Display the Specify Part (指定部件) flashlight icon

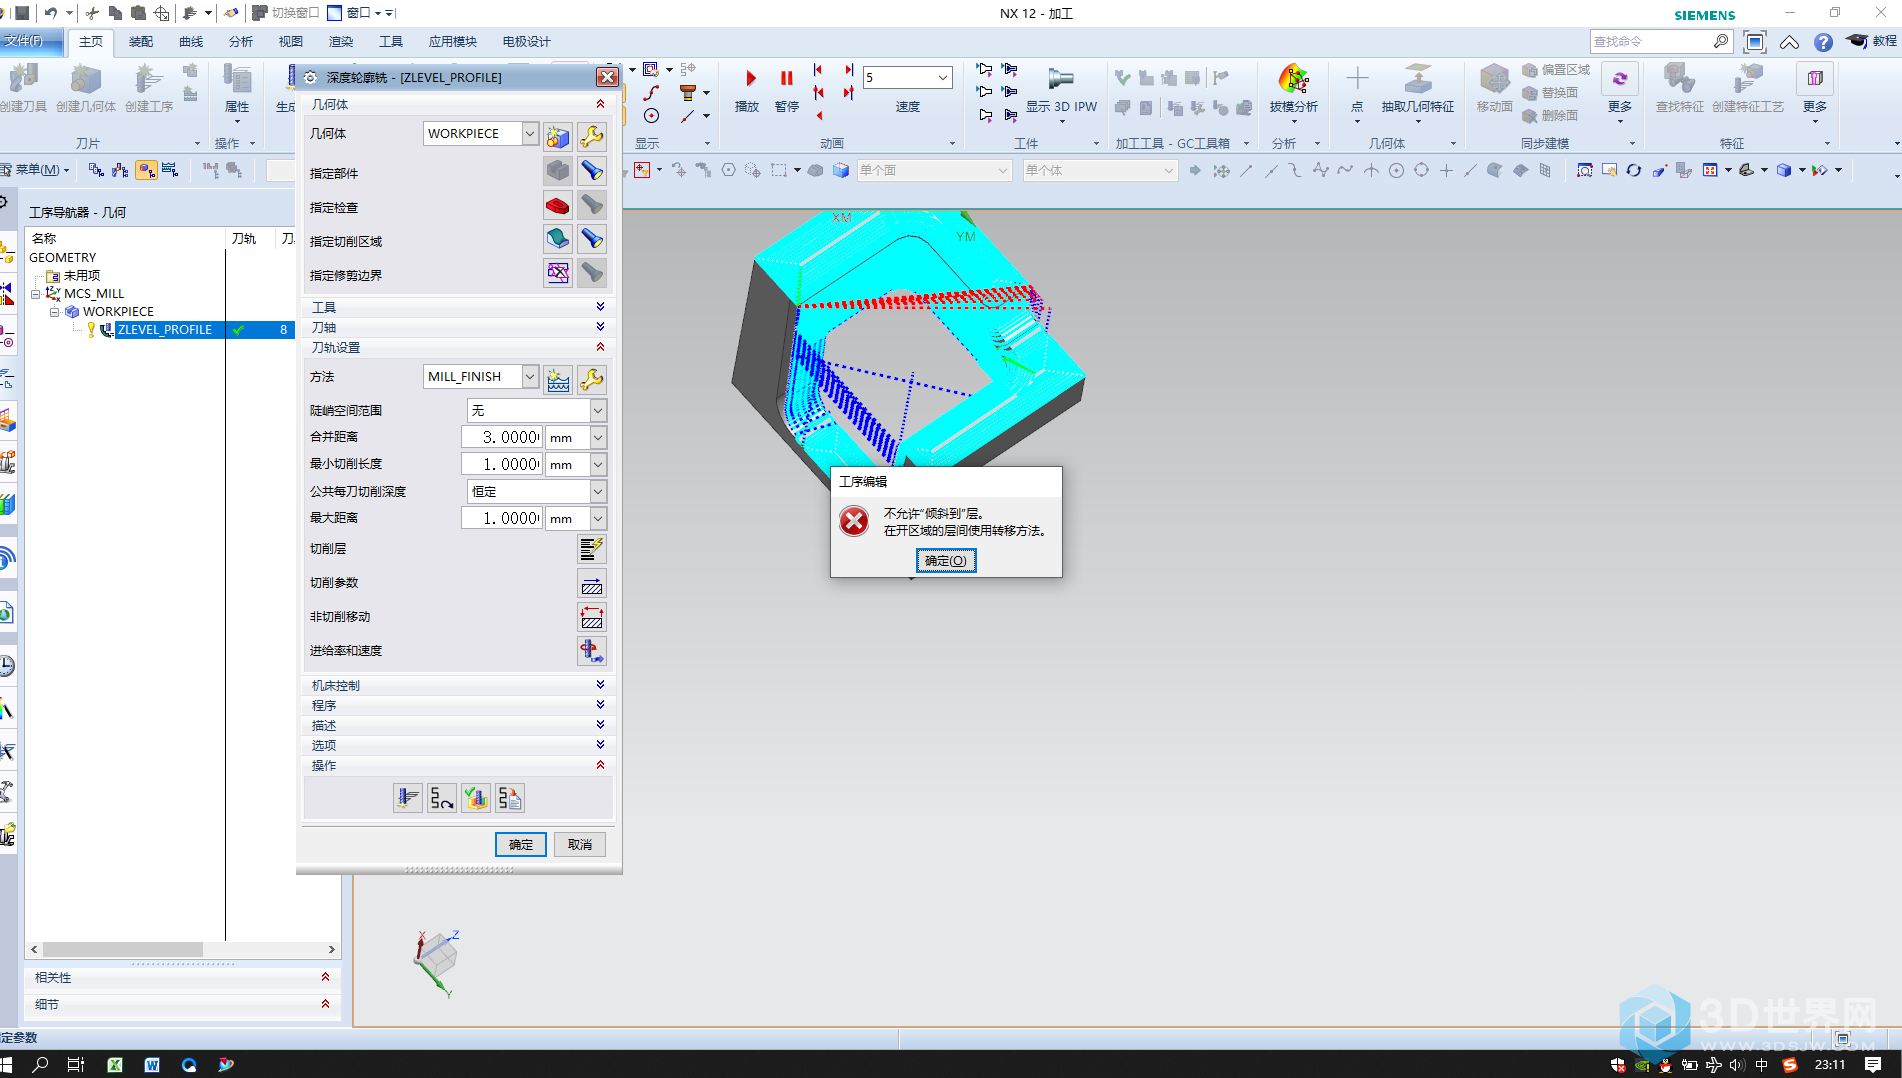pyautogui.click(x=592, y=171)
